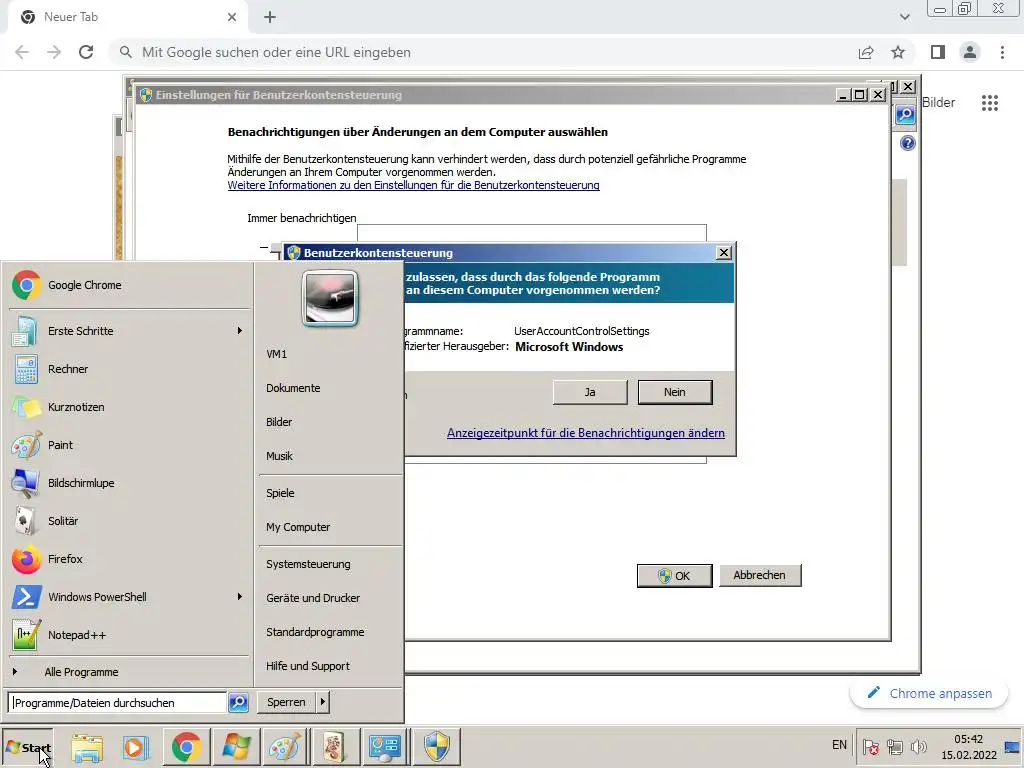Click the Action Center flag tray icon
Viewport: 1024px width, 768px height.
point(871,746)
